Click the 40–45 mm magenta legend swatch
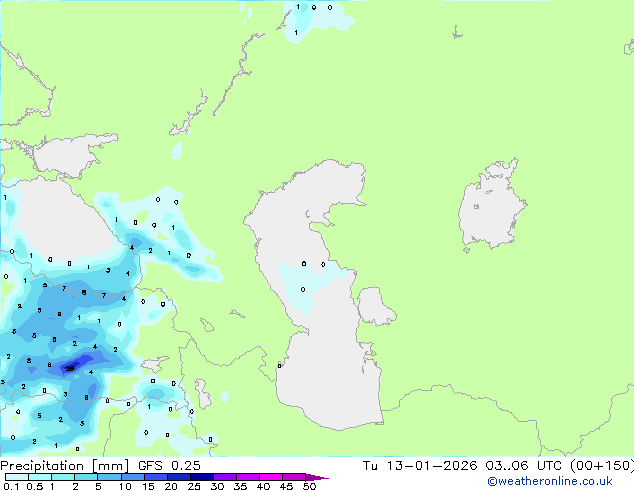This screenshot has height=490, width=634. click(271, 477)
